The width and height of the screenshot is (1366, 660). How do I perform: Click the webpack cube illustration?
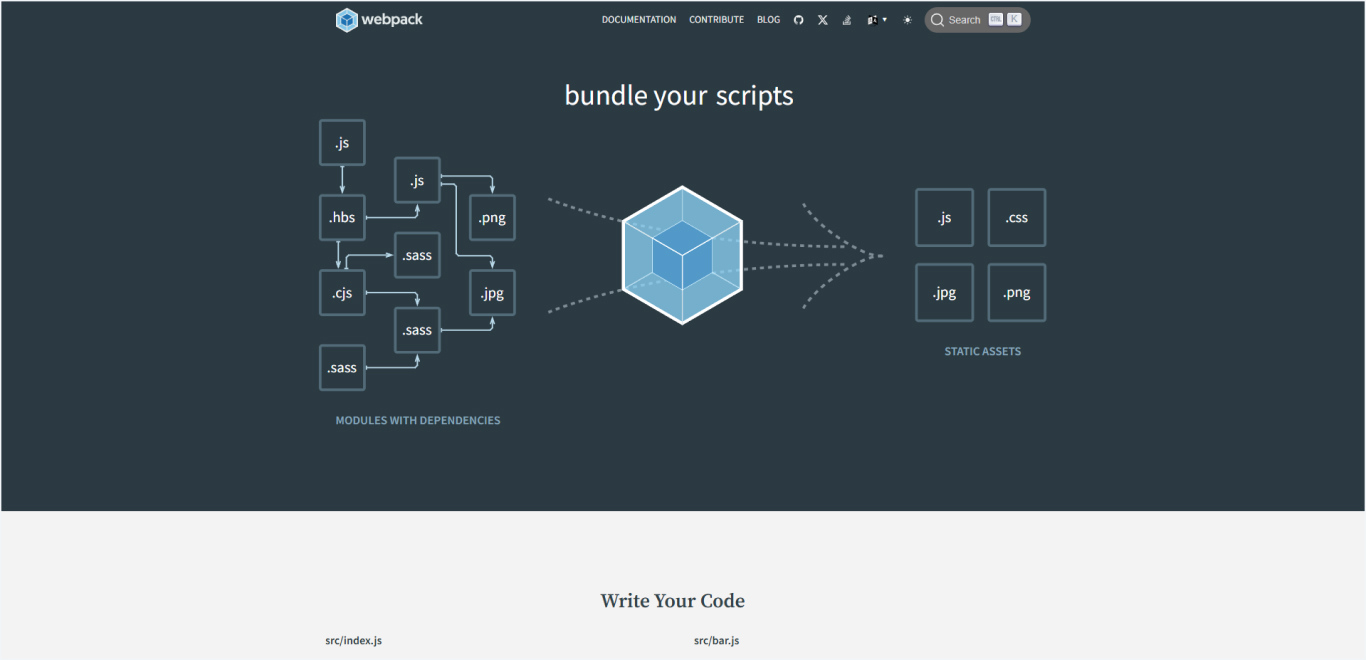click(x=681, y=255)
